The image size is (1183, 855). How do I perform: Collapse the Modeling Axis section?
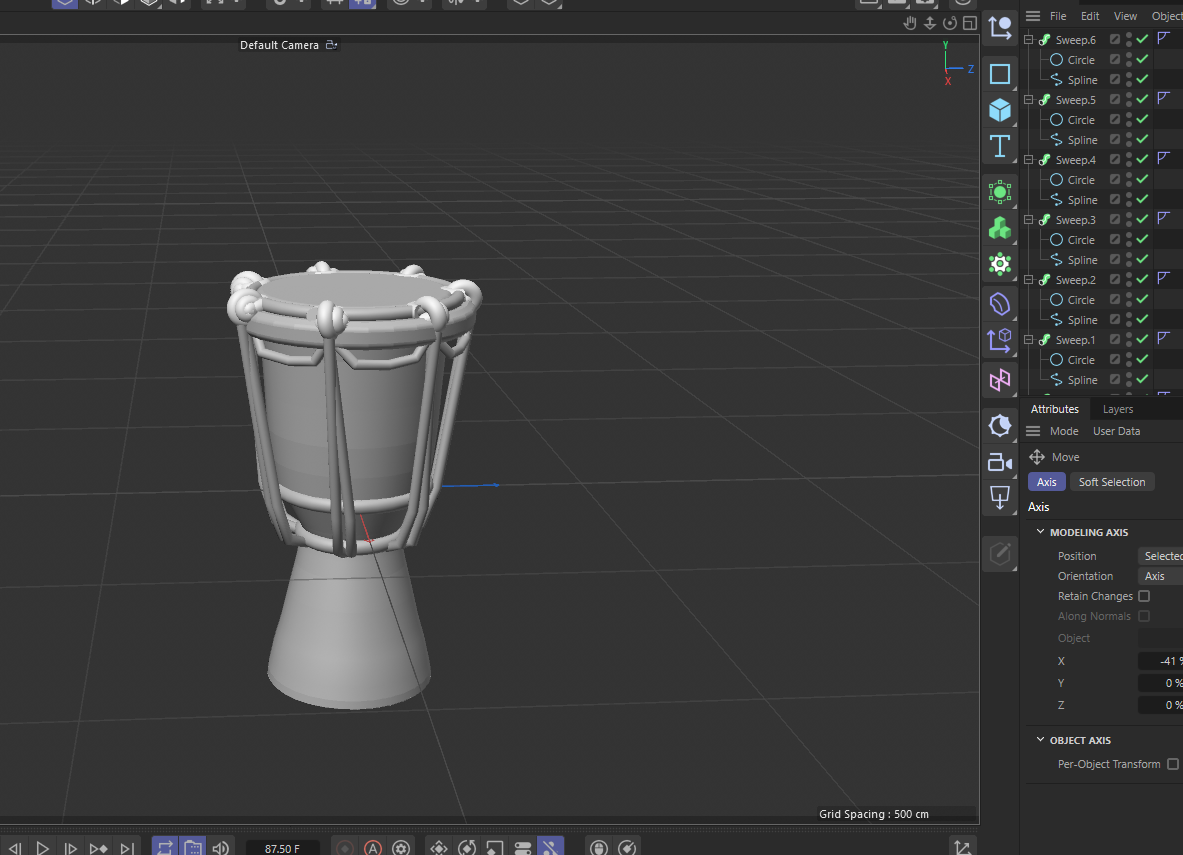(1040, 531)
